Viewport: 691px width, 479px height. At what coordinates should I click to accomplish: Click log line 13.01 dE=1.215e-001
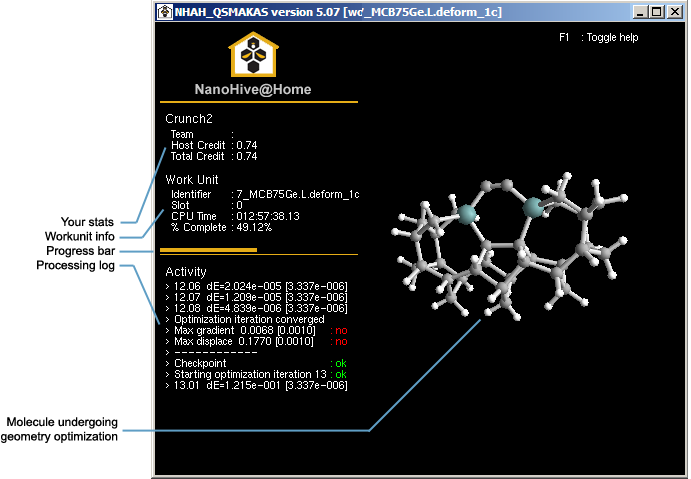click(x=256, y=386)
